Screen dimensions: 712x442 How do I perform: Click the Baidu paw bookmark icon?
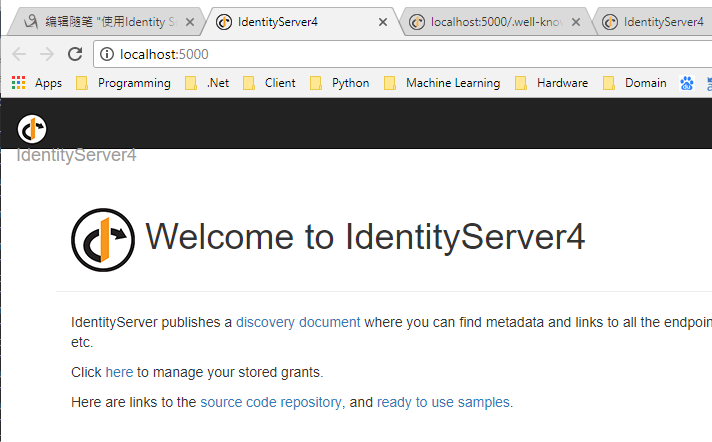tap(687, 83)
